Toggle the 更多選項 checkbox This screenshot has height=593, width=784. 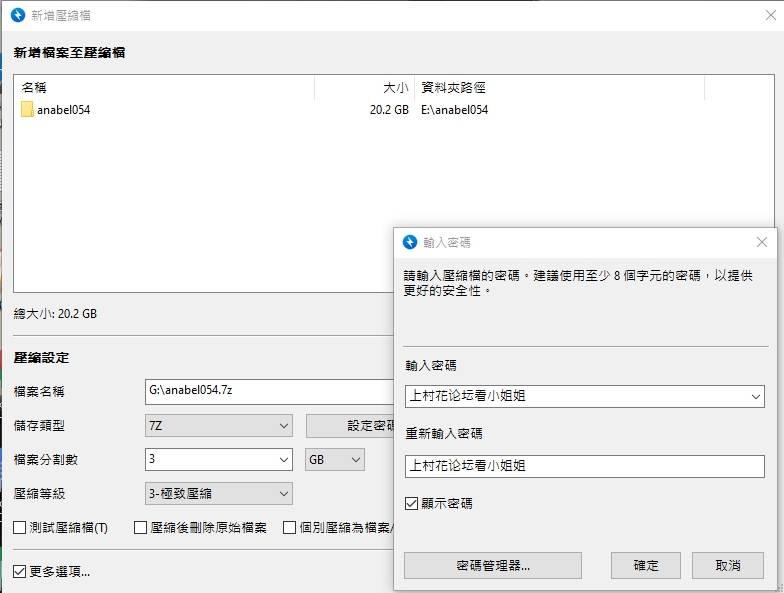pos(20,572)
